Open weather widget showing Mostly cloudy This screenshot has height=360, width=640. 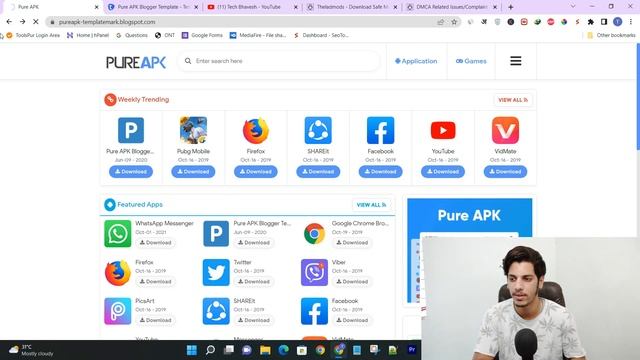pos(31,350)
